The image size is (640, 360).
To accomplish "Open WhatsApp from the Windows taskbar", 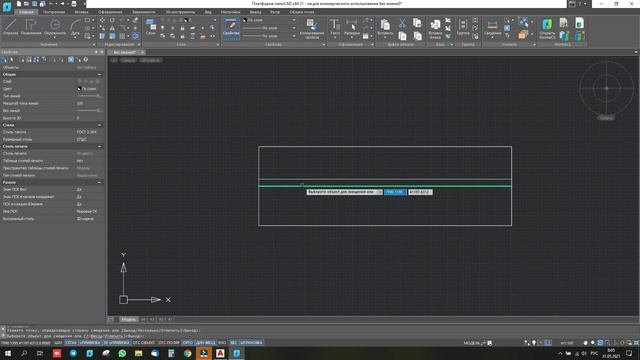I will (x=122, y=353).
